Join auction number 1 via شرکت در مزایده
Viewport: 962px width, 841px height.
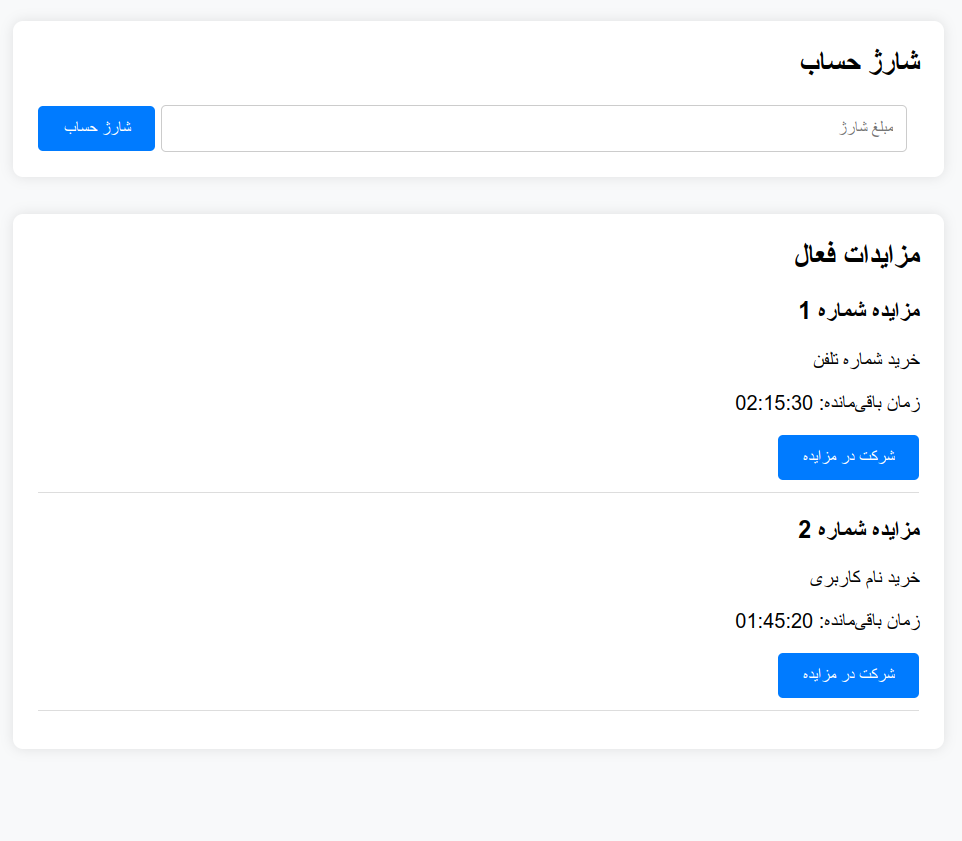tap(848, 457)
